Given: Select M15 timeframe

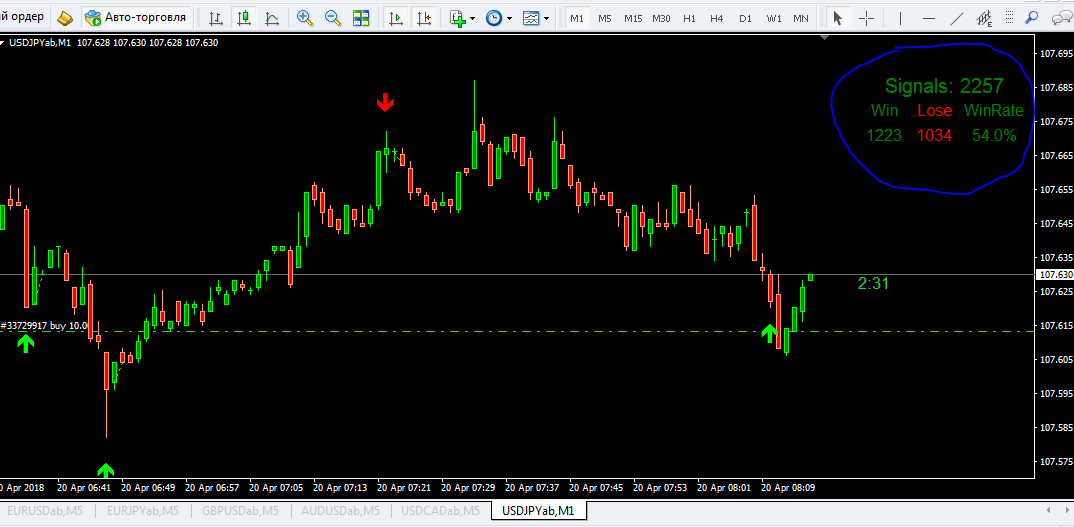Looking at the screenshot, I should 633,18.
